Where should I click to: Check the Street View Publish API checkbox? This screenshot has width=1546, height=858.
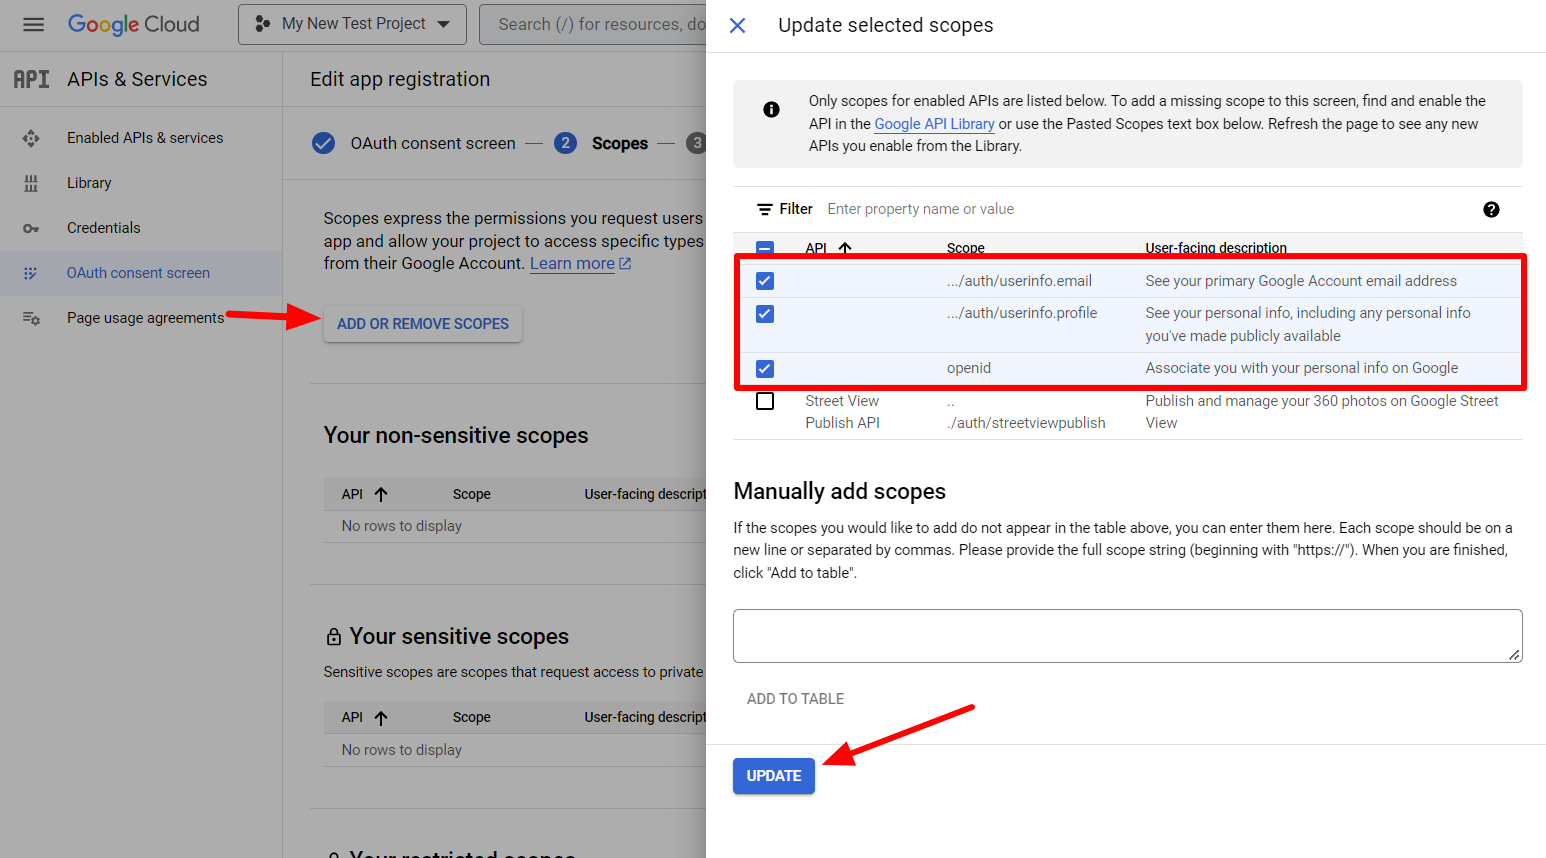coord(765,401)
